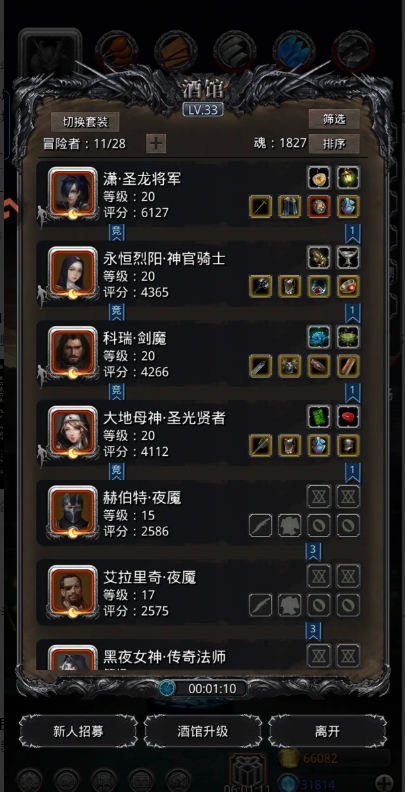Toggle the 竞 badge under 科瑞·剑魔
The width and height of the screenshot is (405, 792).
(117, 391)
